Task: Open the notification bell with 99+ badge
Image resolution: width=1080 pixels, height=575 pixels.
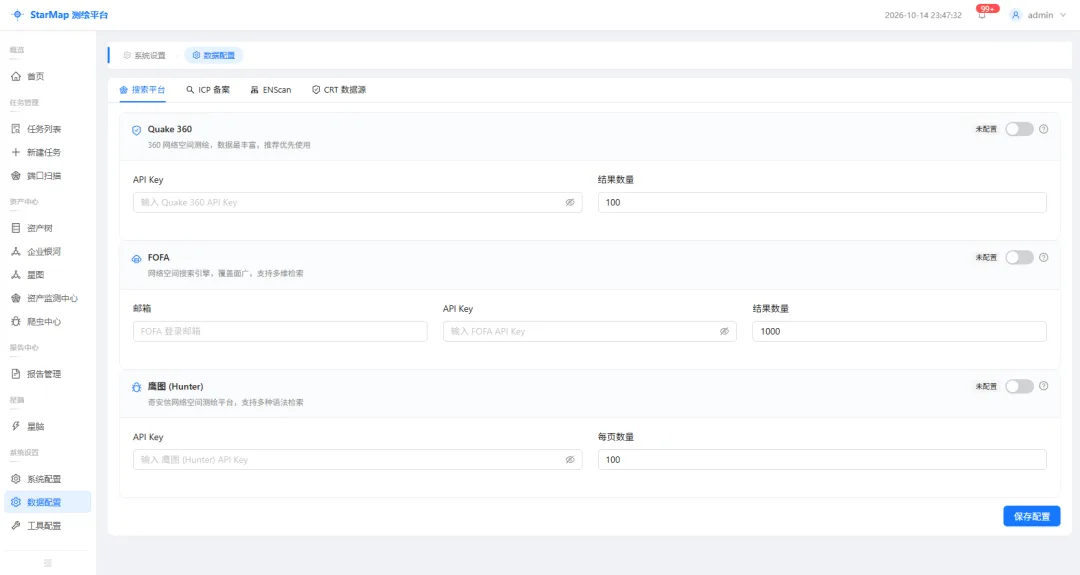Action: (982, 14)
